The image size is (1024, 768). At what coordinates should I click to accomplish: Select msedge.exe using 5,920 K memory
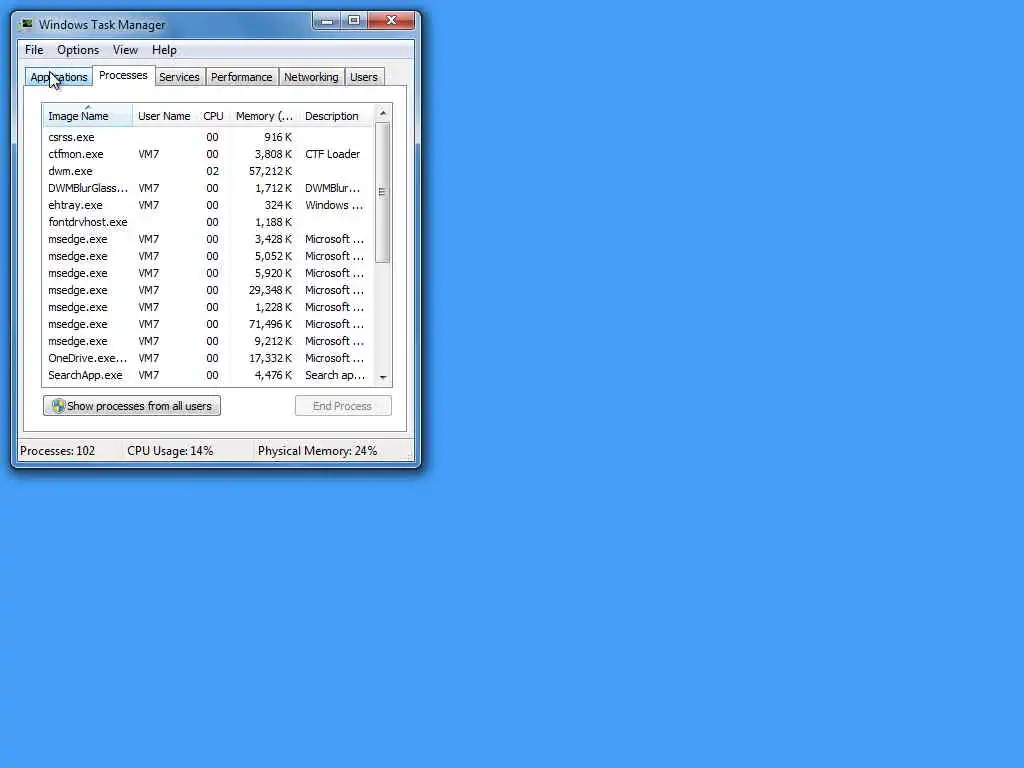click(209, 273)
